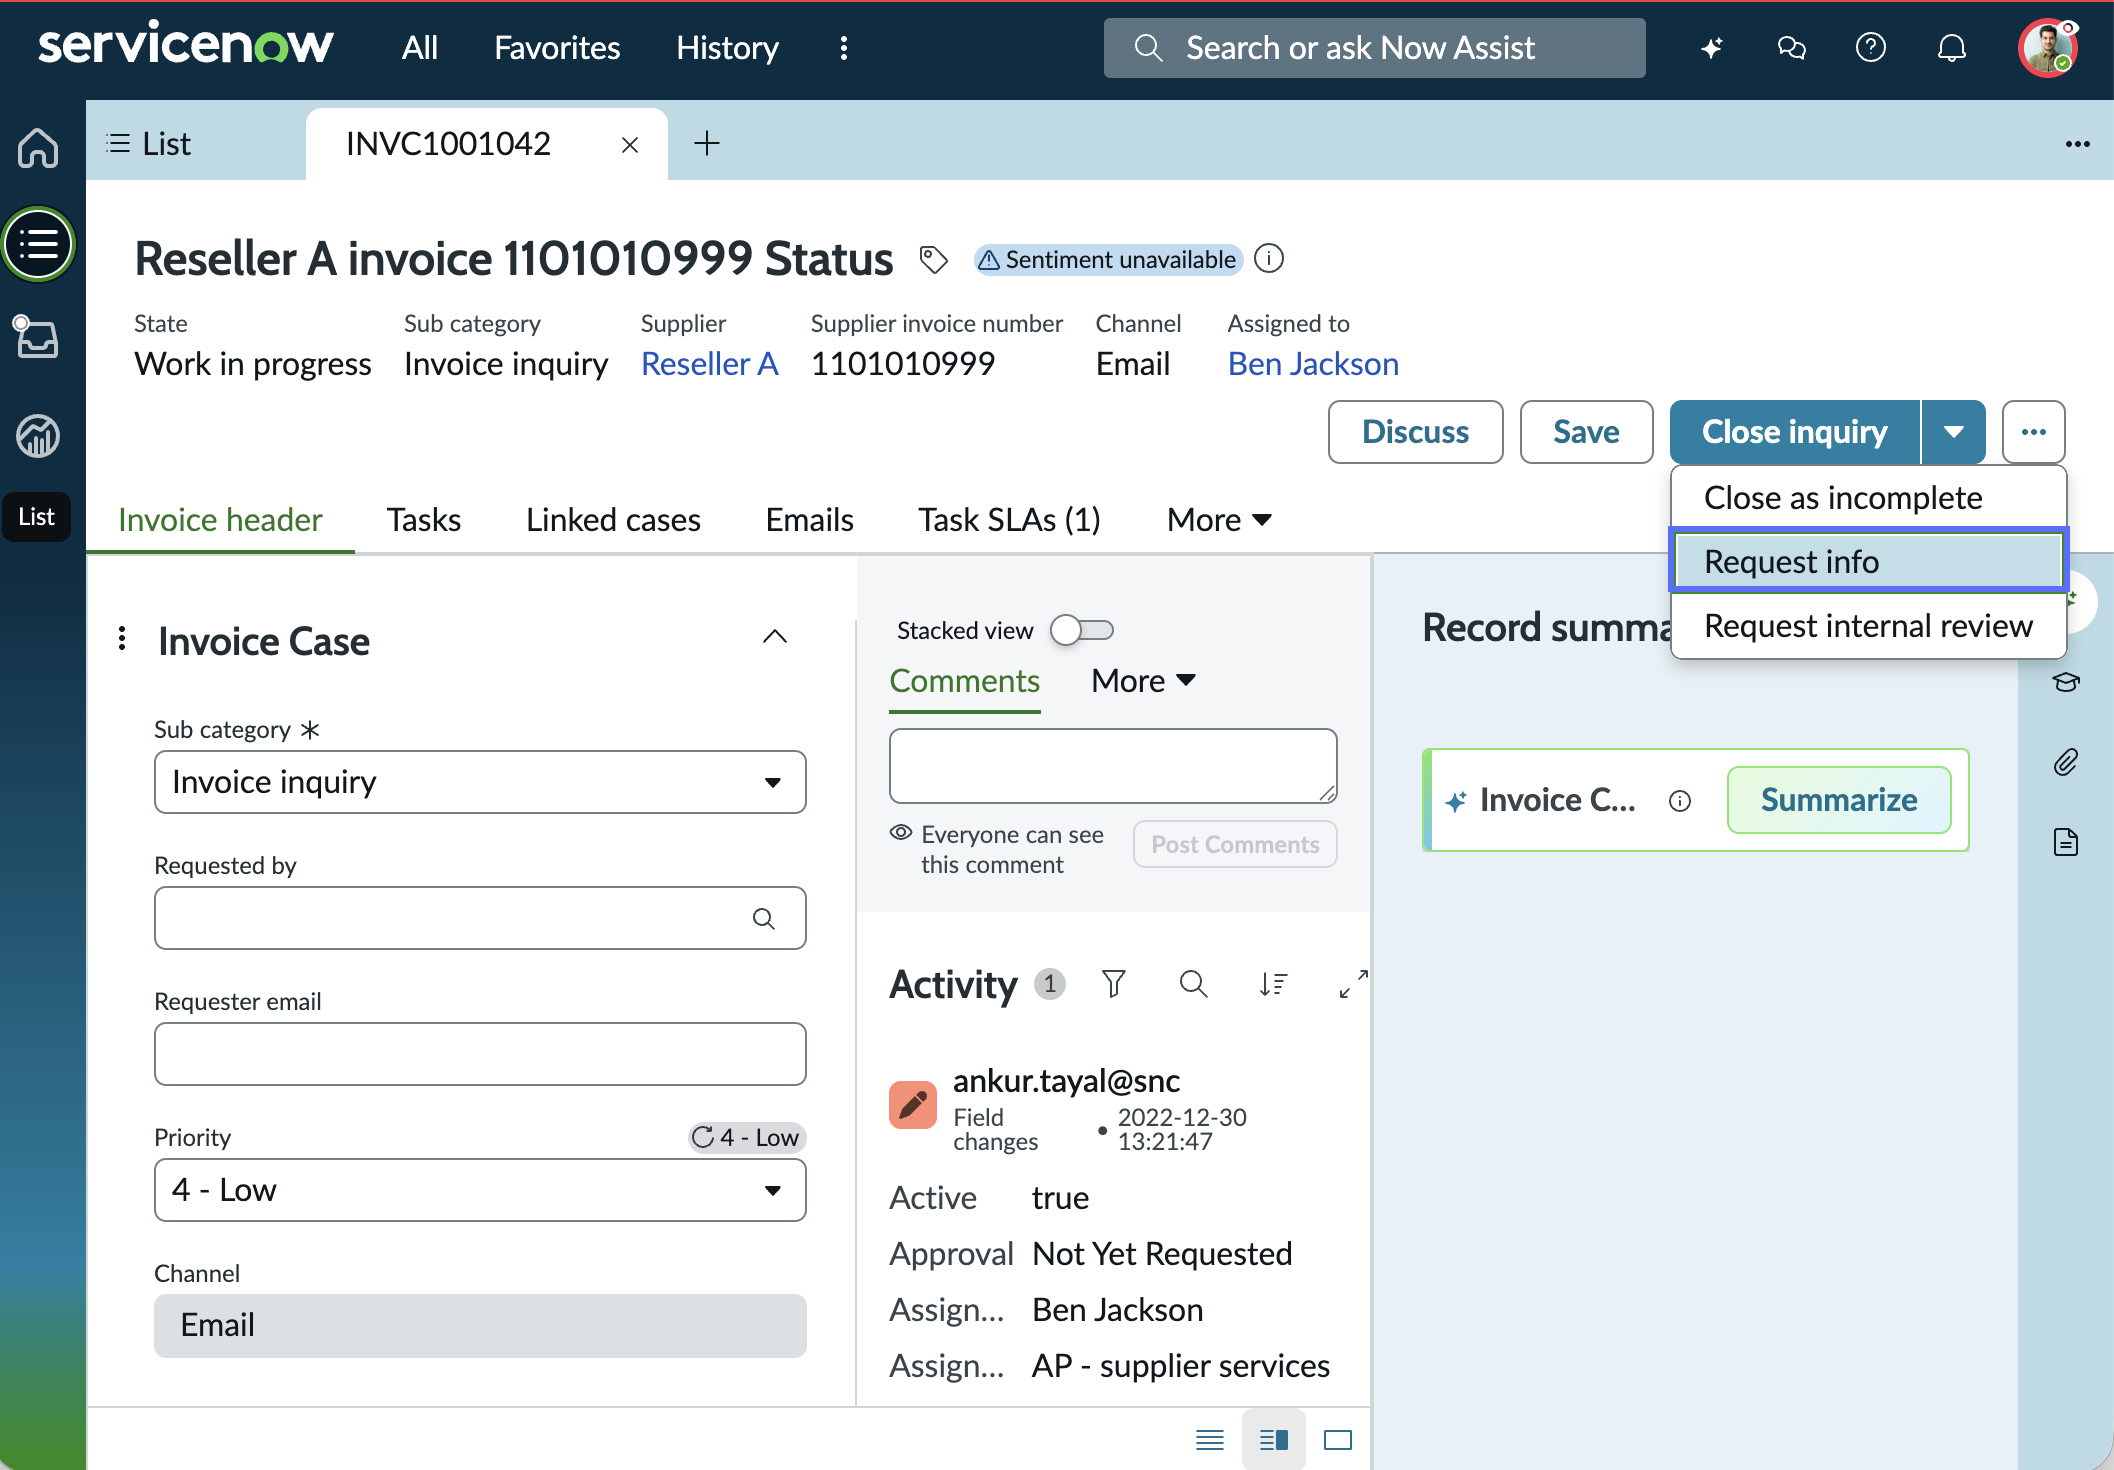Click the 4 - Low priority reset badge

pyautogui.click(x=747, y=1137)
